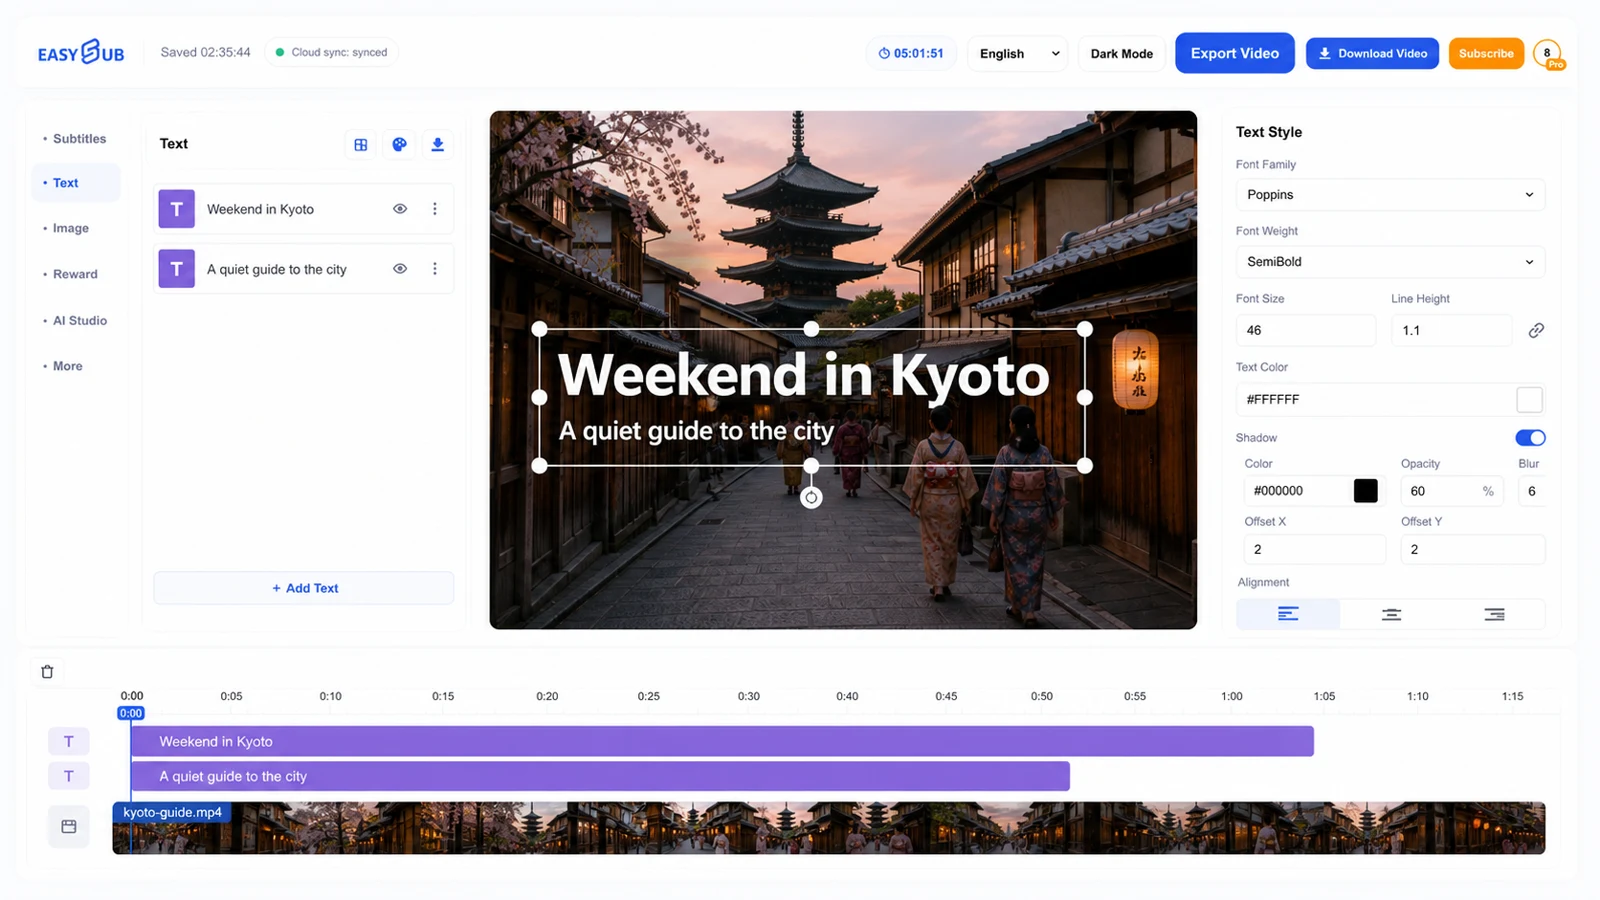Open the English language dropdown
The width and height of the screenshot is (1600, 900).
[1018, 53]
